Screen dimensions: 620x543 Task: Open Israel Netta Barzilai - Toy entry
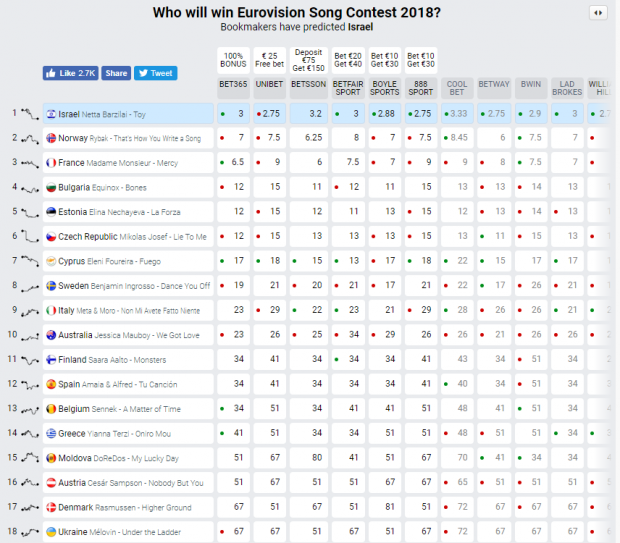pos(128,114)
